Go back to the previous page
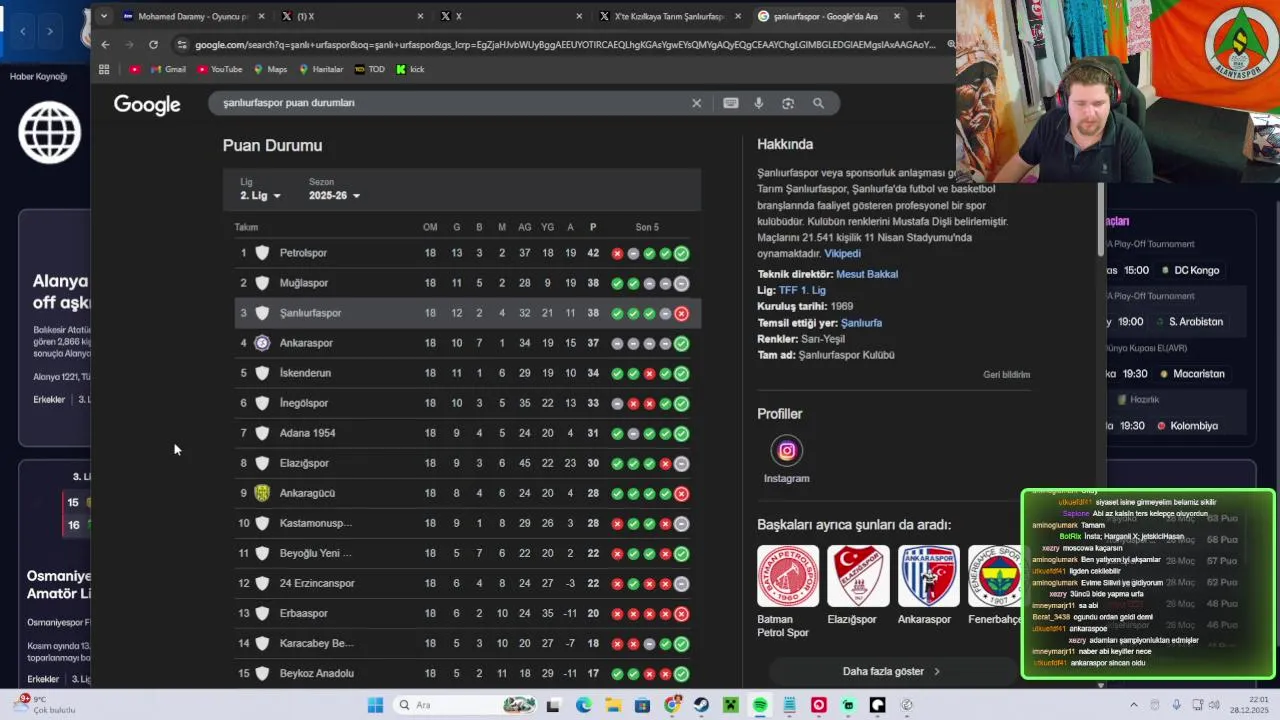This screenshot has width=1280, height=720. pyautogui.click(x=105, y=45)
